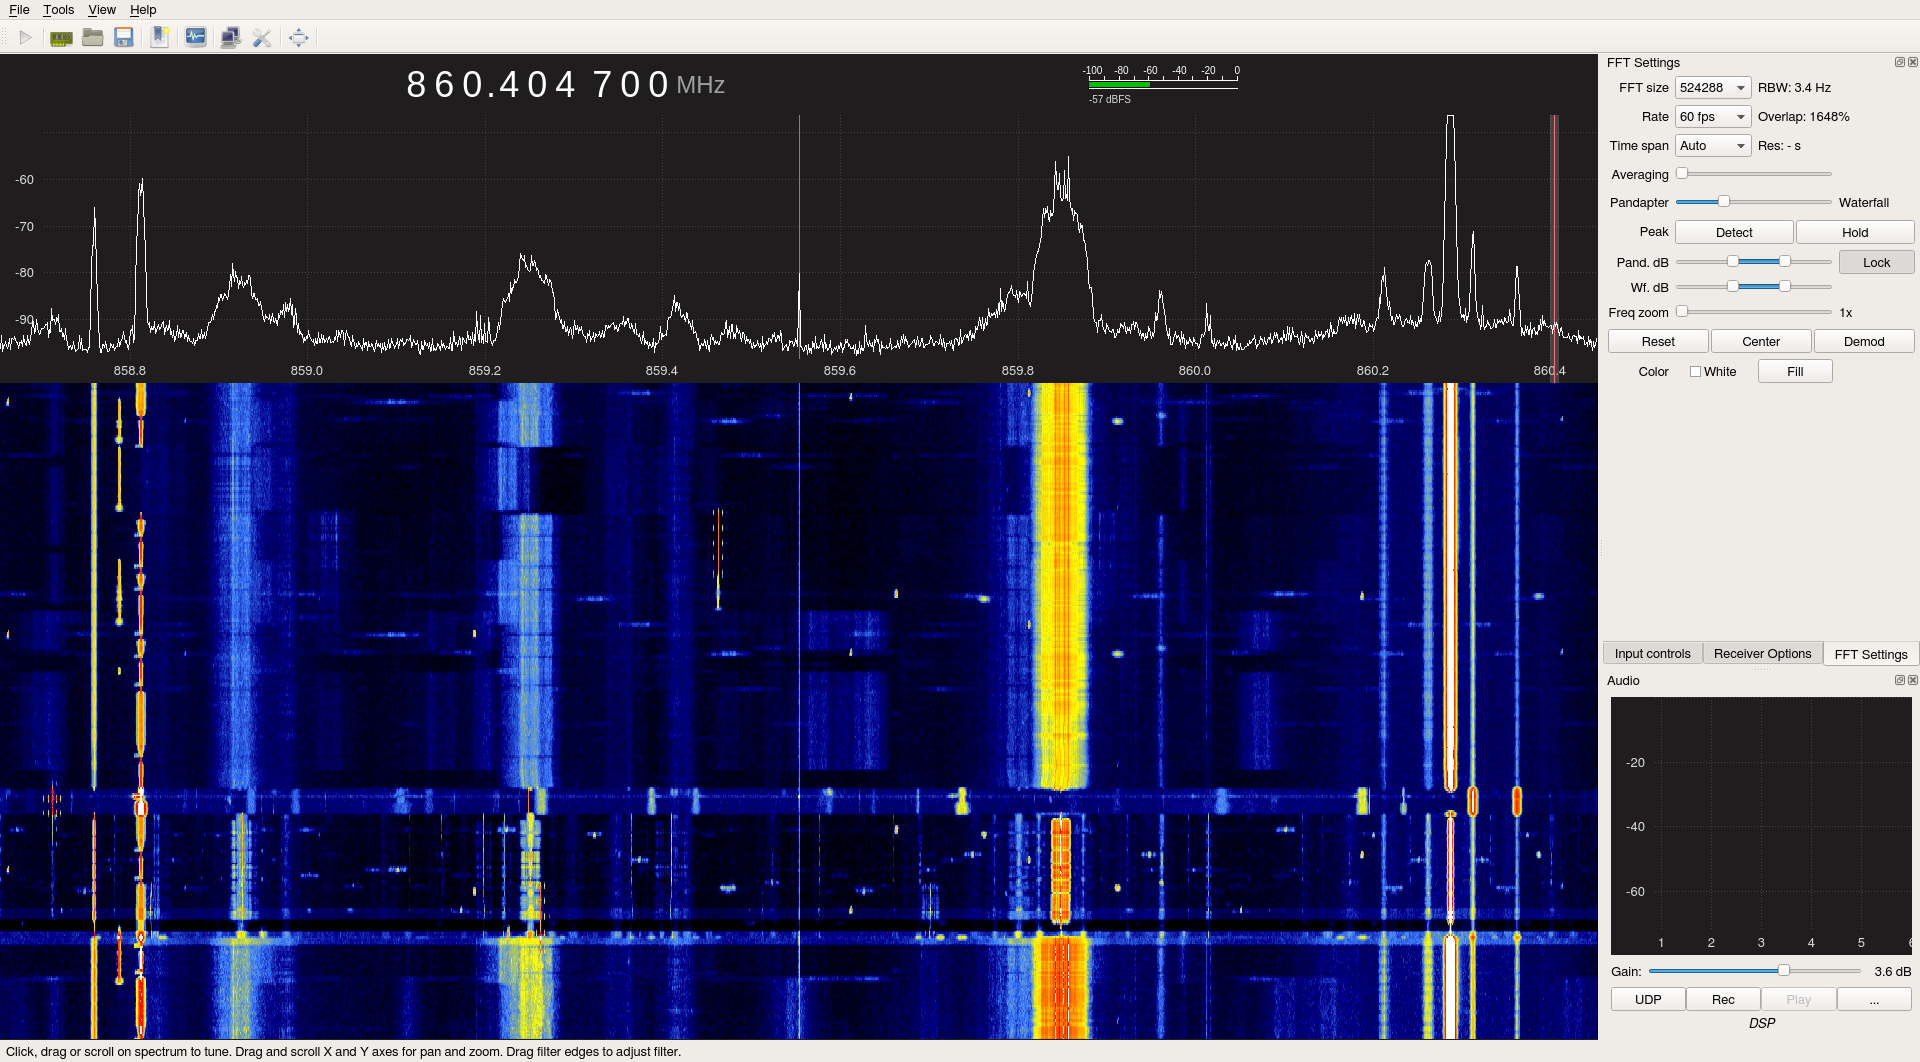Open the Rate 60 fps dropdown
The height and width of the screenshot is (1062, 1920).
(x=1713, y=117)
